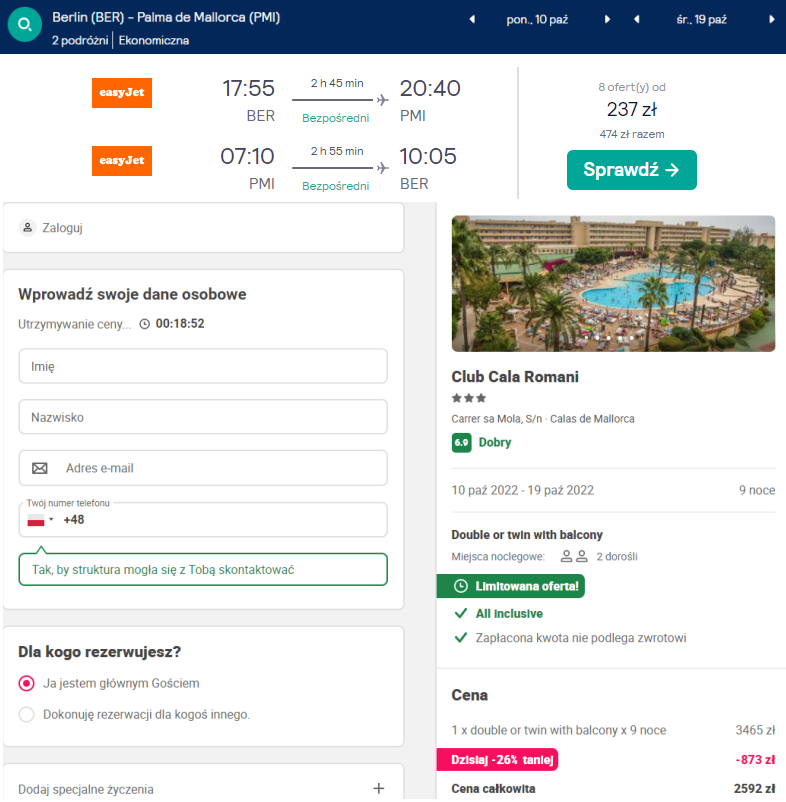Click the Nazwisko input field
This screenshot has height=802, width=786.
pos(203,417)
